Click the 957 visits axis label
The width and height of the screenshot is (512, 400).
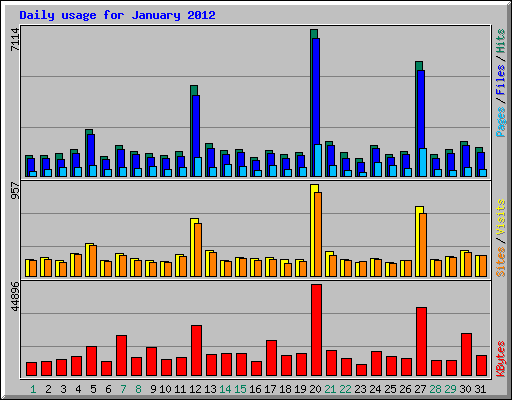[15, 191]
